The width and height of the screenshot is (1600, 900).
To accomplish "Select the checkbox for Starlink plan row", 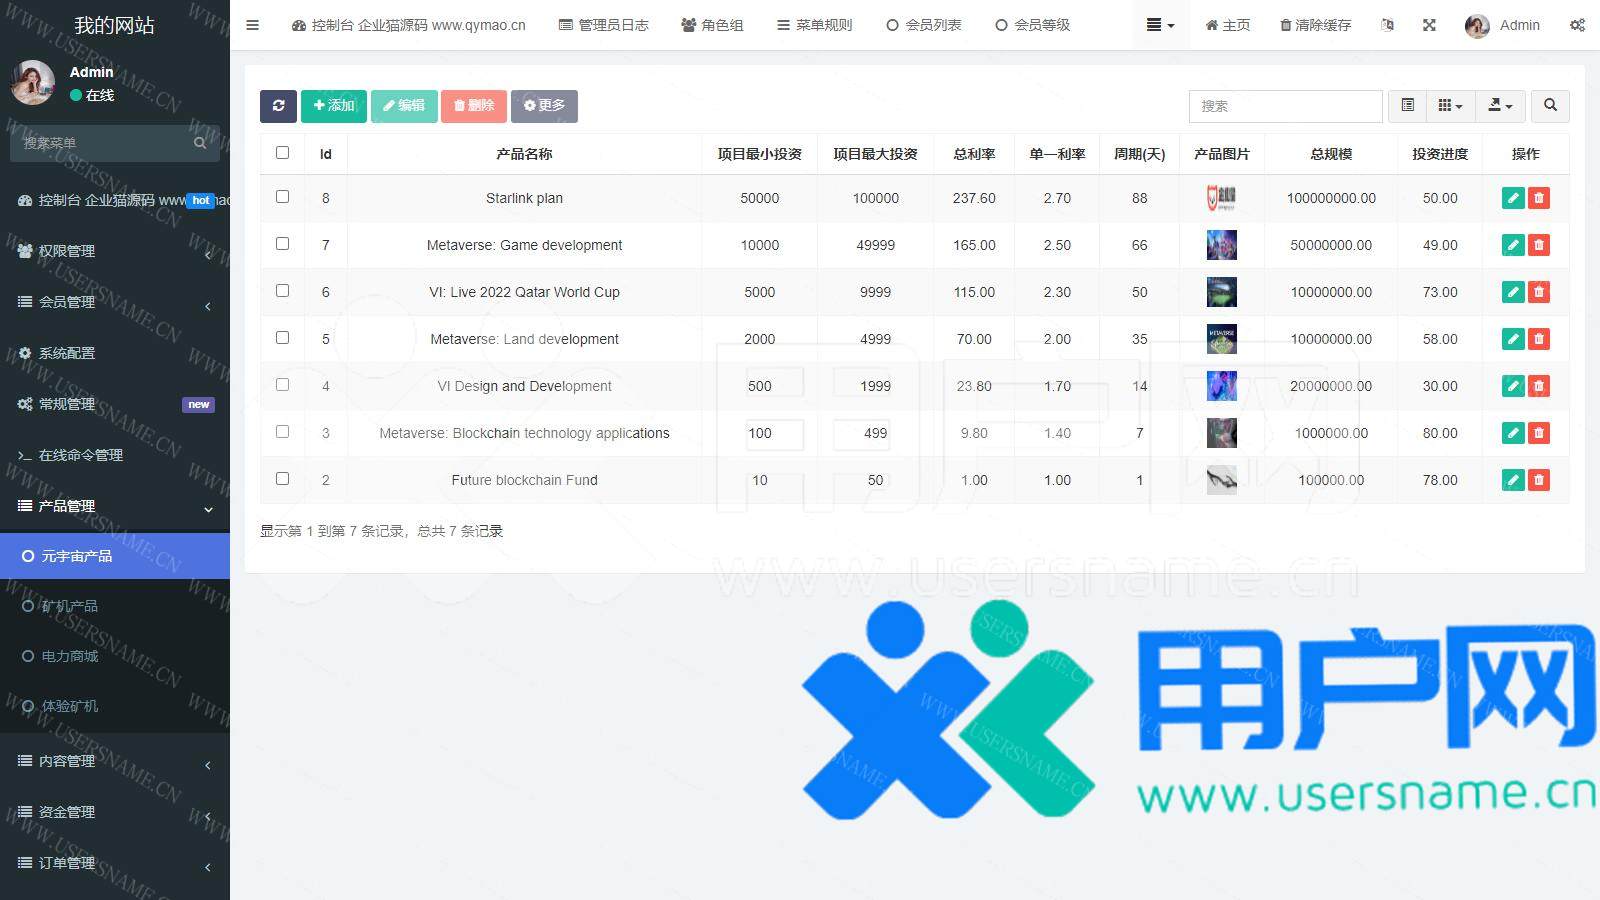I will (282, 197).
